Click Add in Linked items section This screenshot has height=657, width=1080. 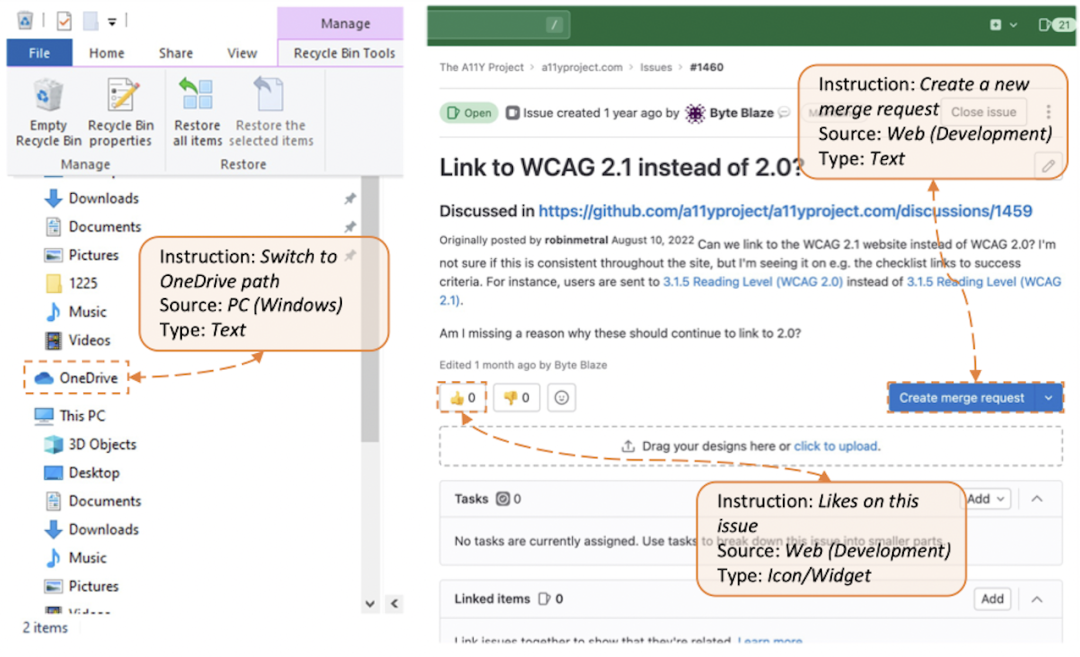point(992,598)
